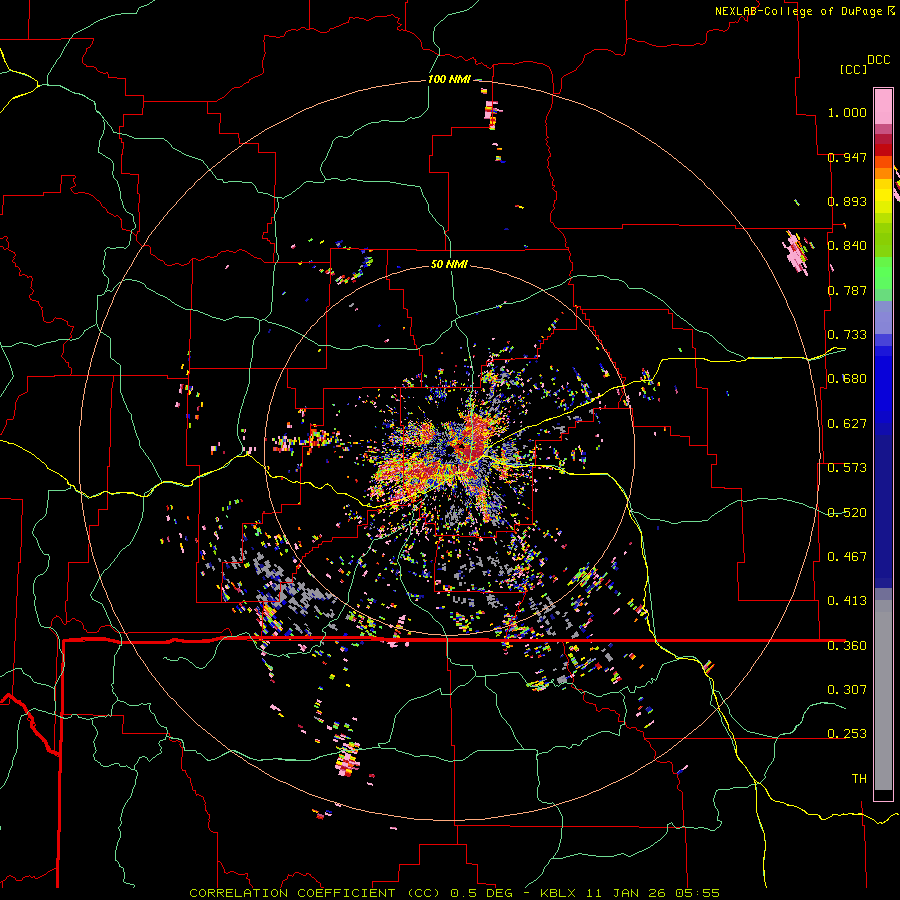Click the TH threshold label on legend

[x=859, y=779]
